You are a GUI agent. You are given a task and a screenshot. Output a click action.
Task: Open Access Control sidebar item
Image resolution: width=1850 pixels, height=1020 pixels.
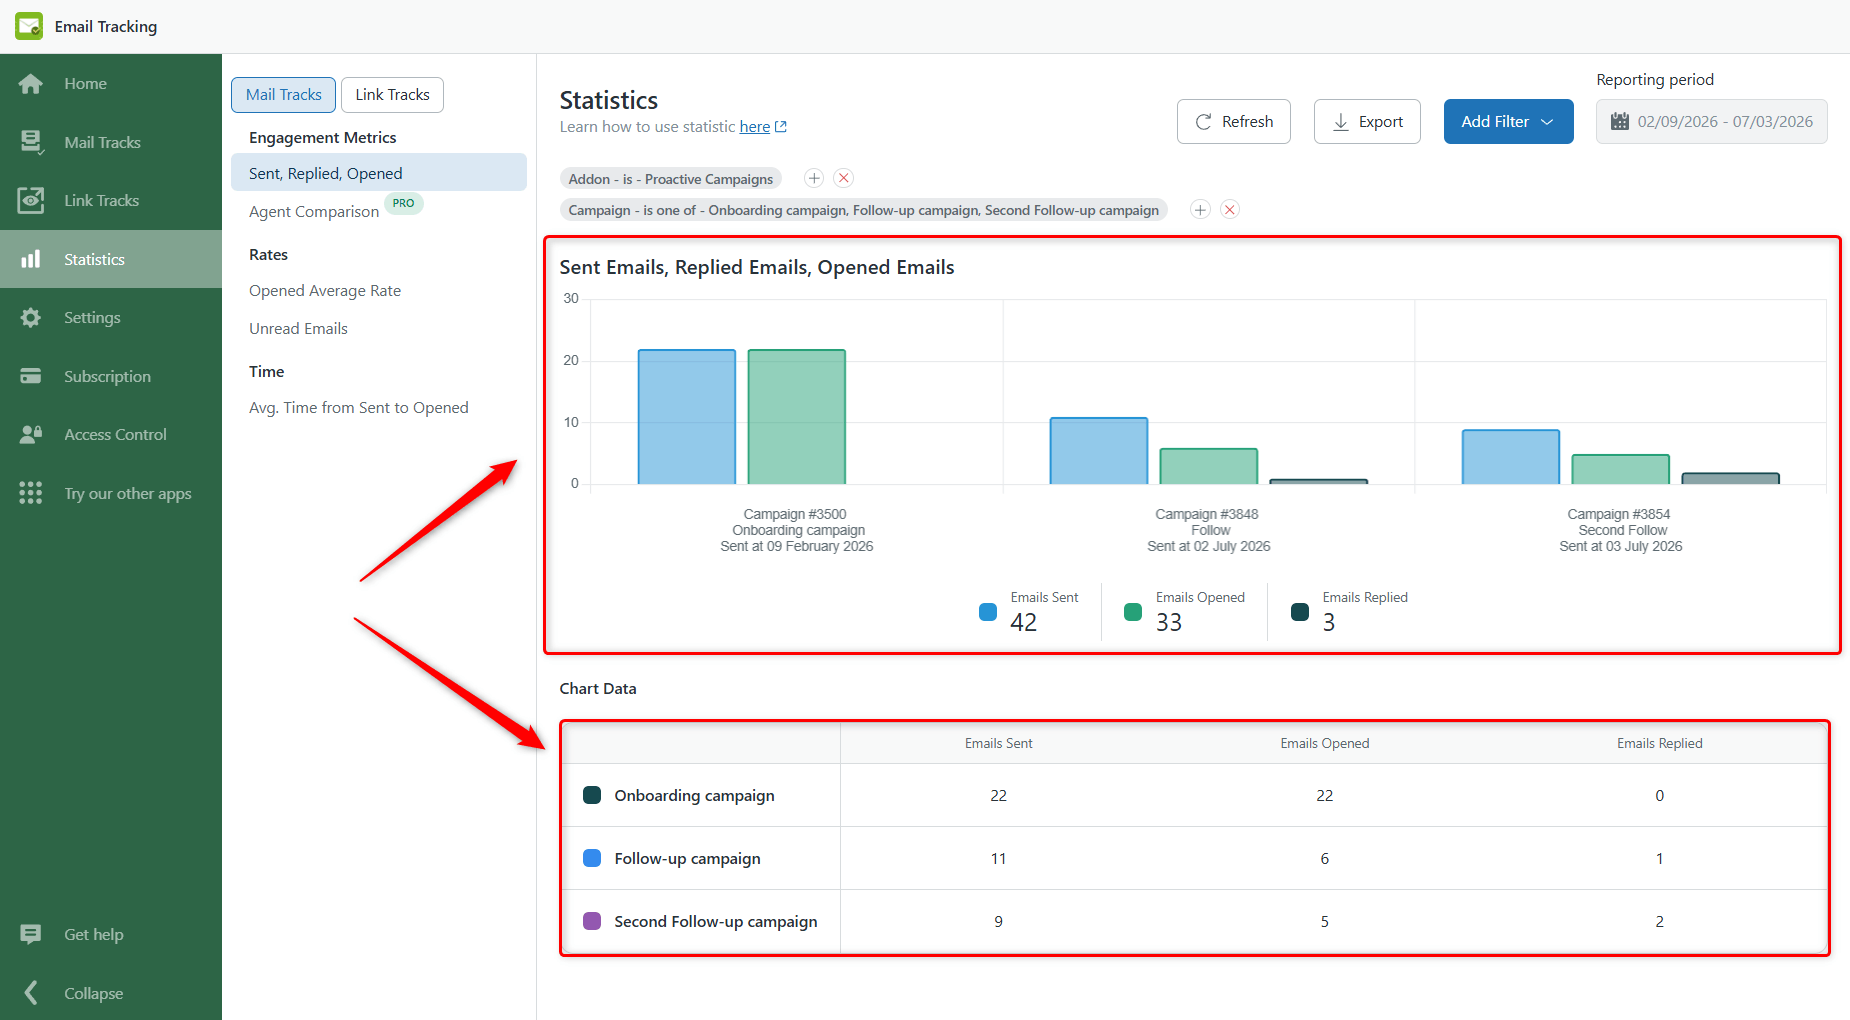[111, 434]
